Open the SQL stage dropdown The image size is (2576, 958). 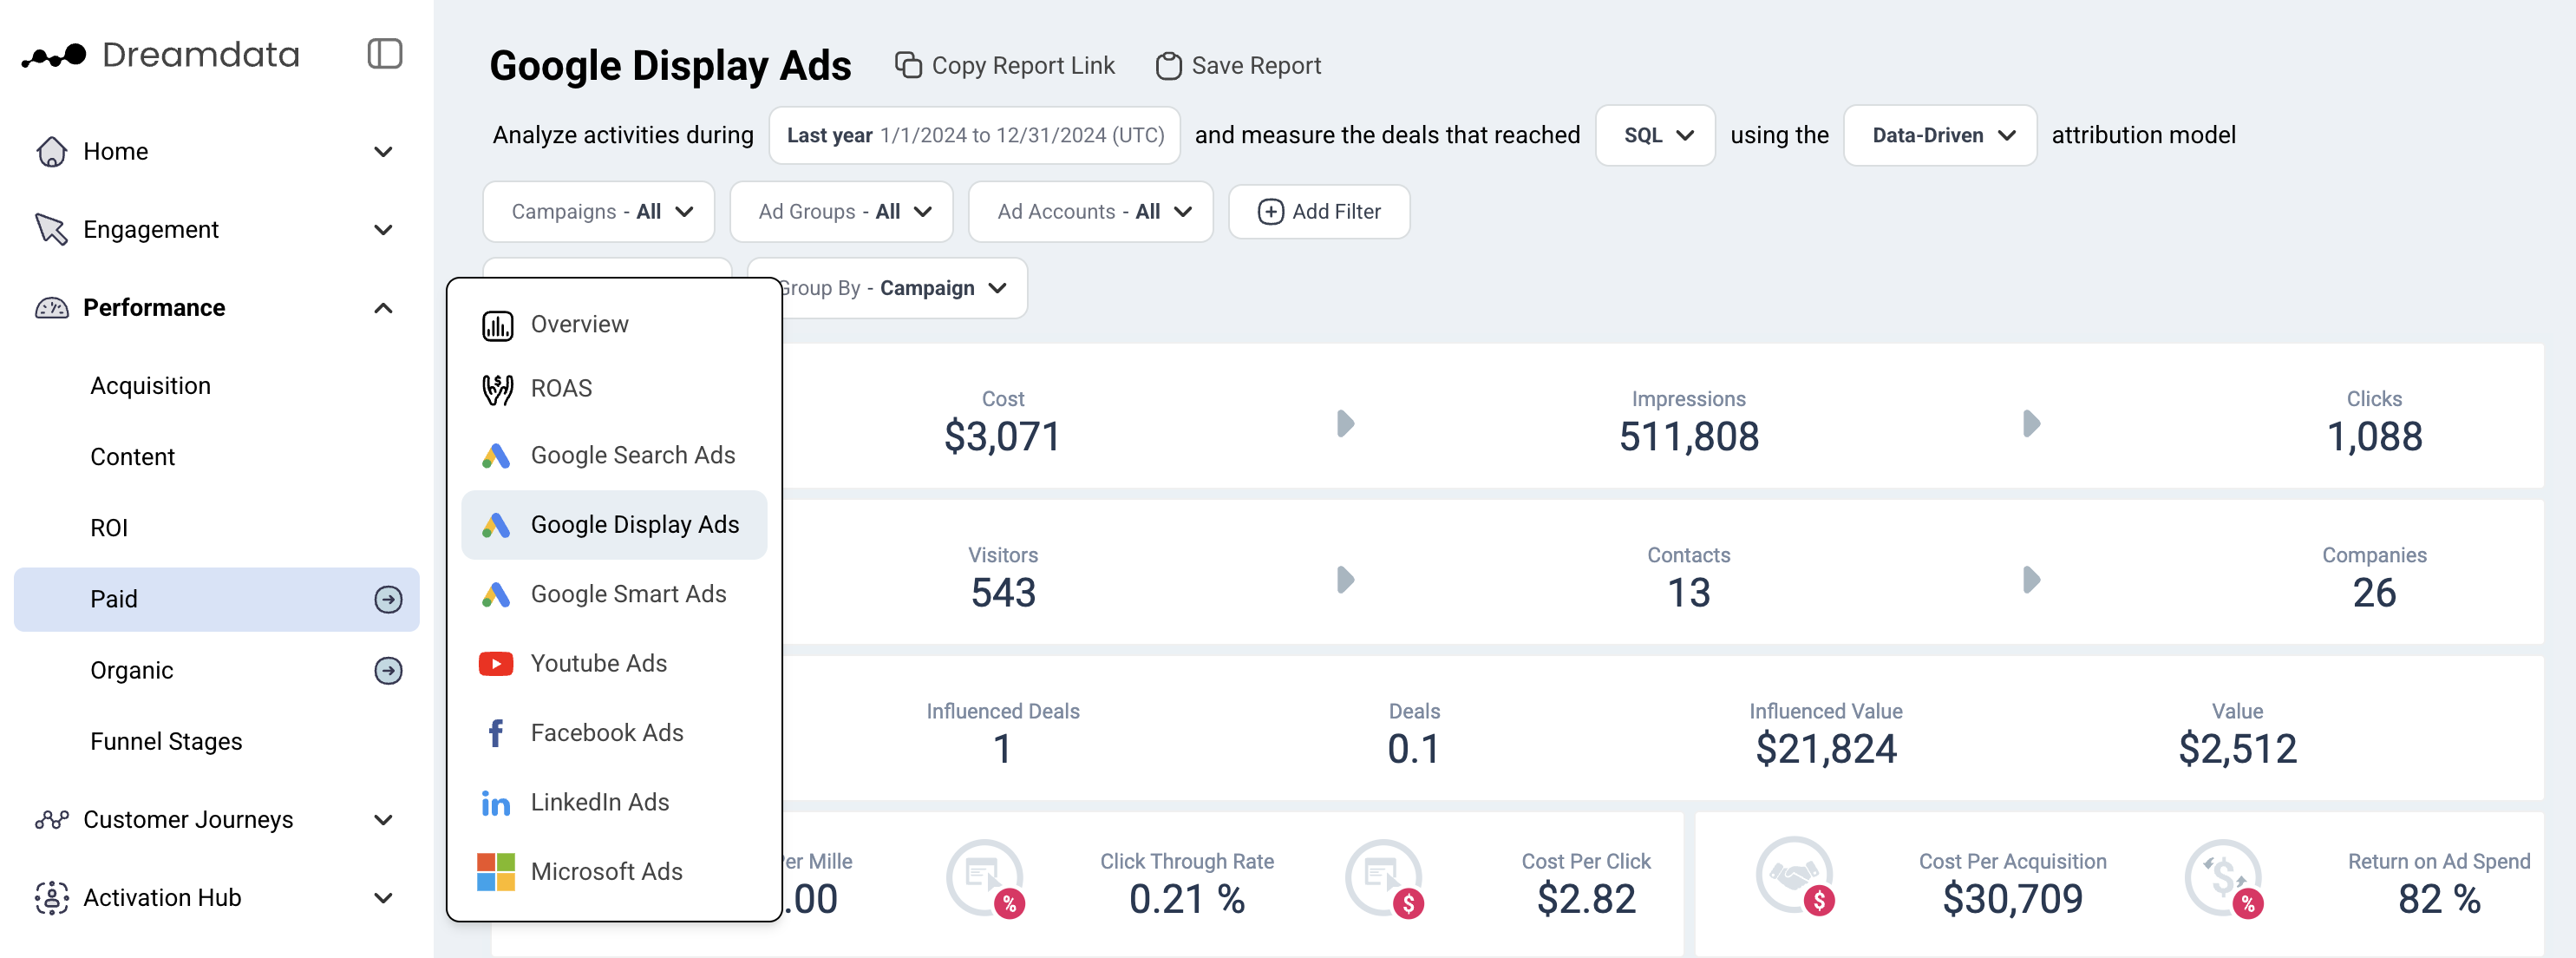coord(1655,135)
